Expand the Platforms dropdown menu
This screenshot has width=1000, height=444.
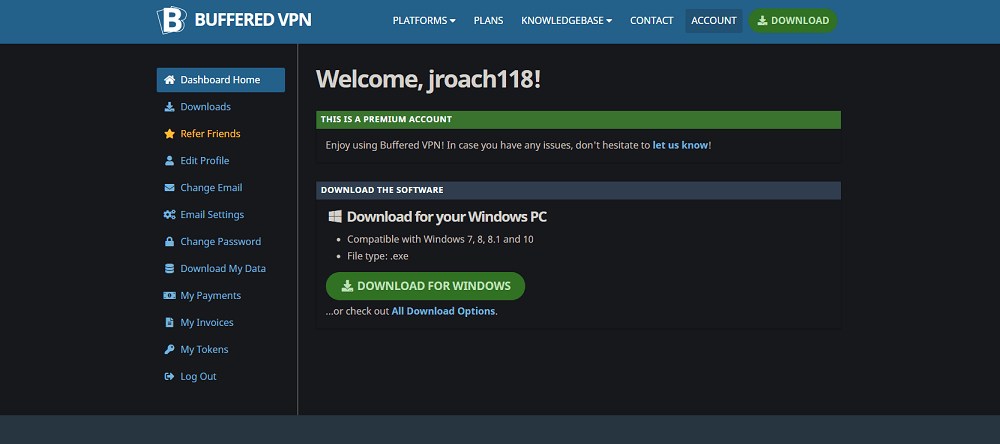424,20
